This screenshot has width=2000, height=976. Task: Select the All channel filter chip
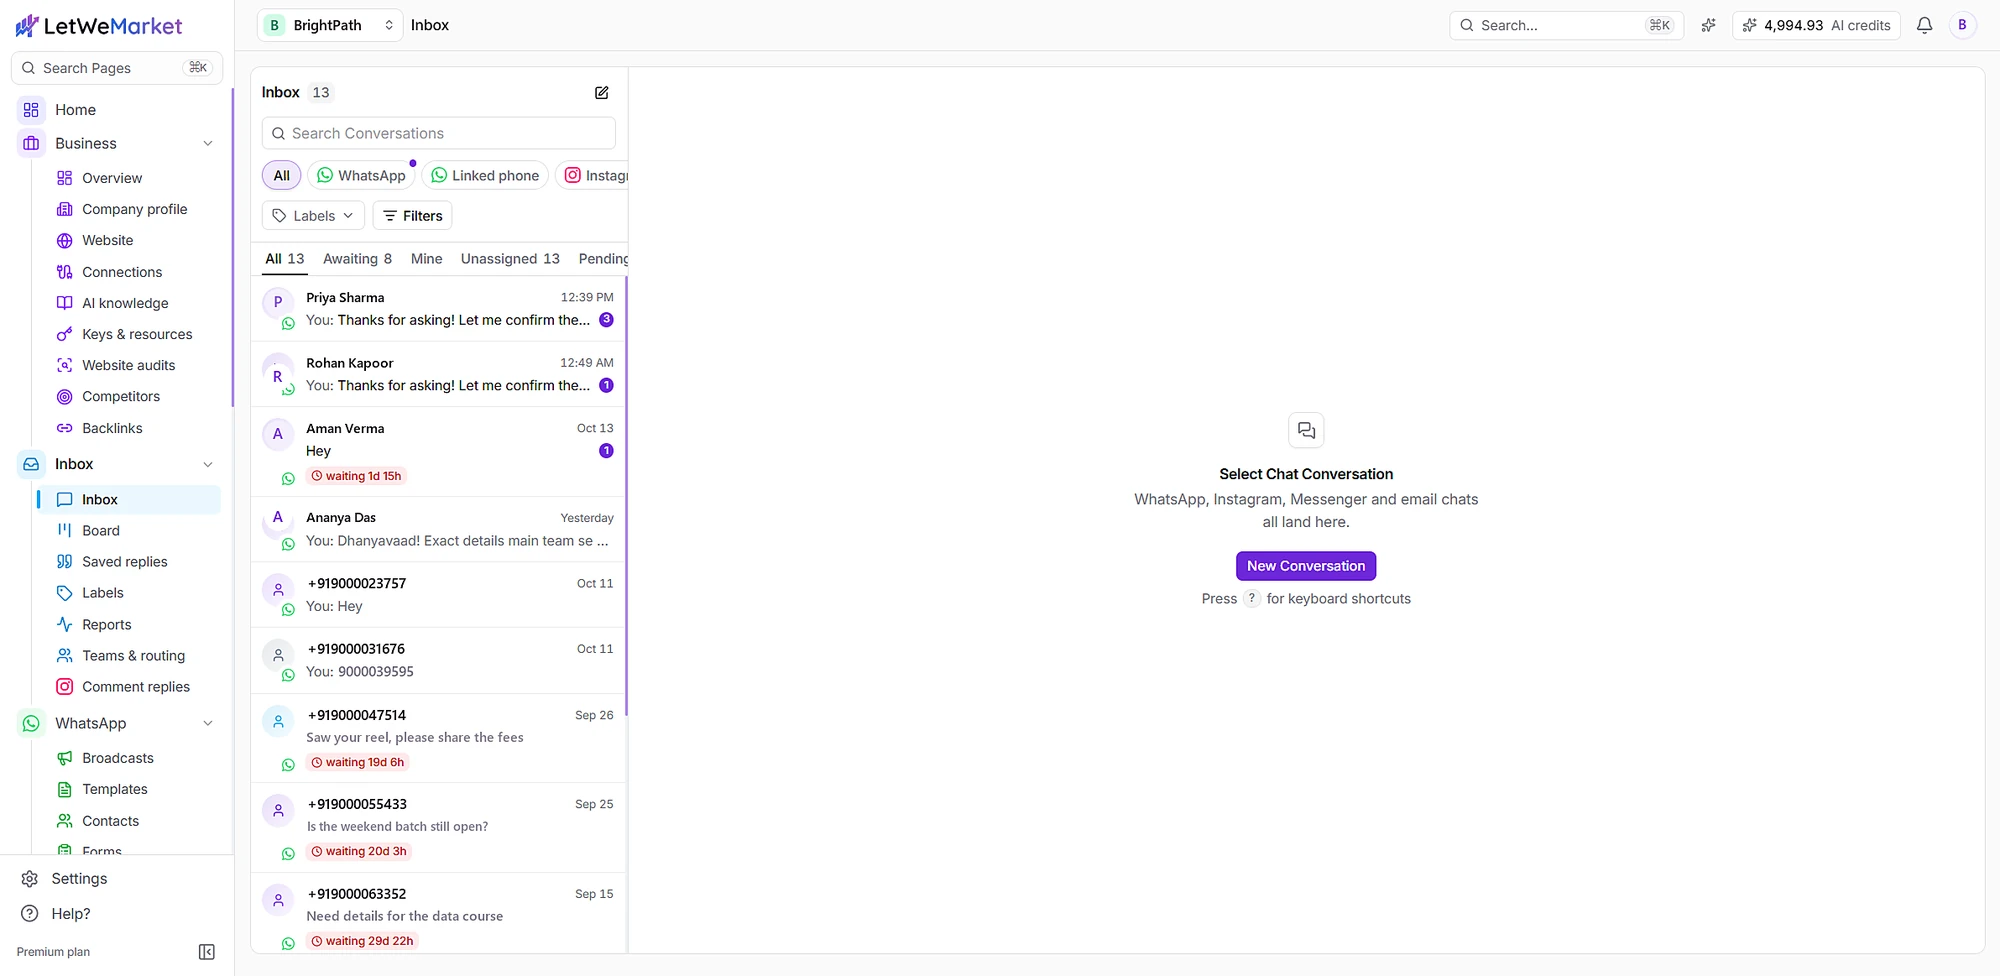282,176
